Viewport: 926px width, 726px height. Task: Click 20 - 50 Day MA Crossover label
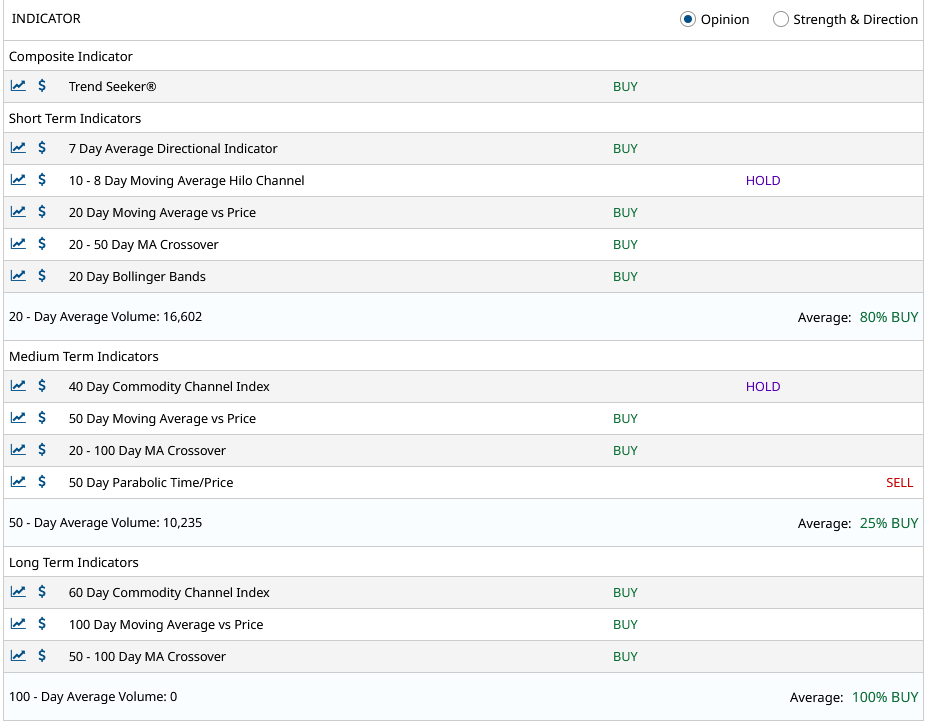(x=144, y=245)
